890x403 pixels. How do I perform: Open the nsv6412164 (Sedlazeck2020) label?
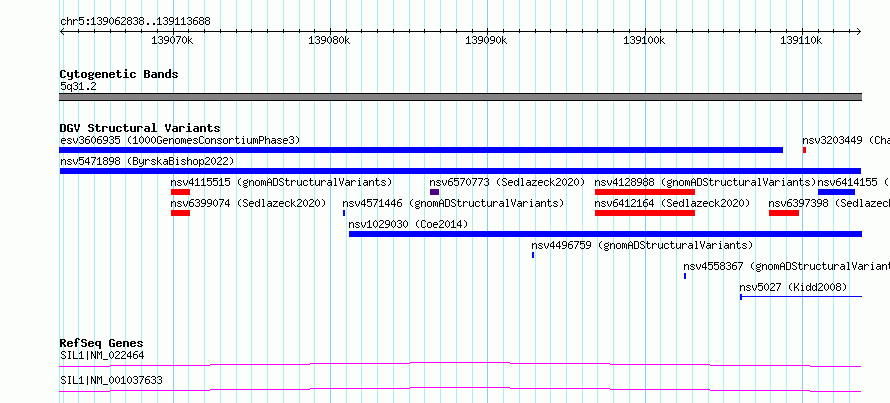673,203
